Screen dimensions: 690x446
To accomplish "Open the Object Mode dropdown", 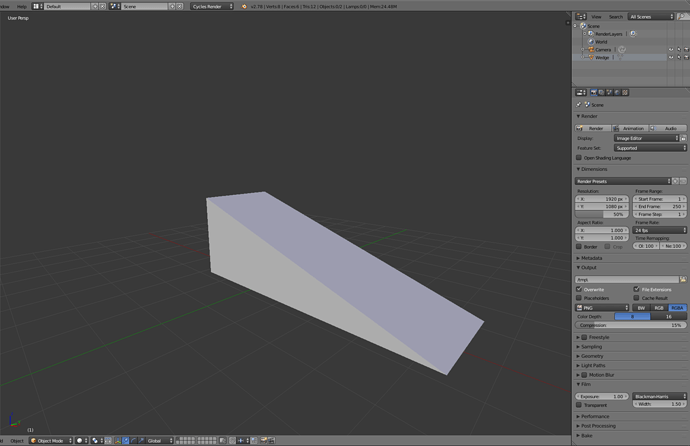I will click(x=51, y=440).
